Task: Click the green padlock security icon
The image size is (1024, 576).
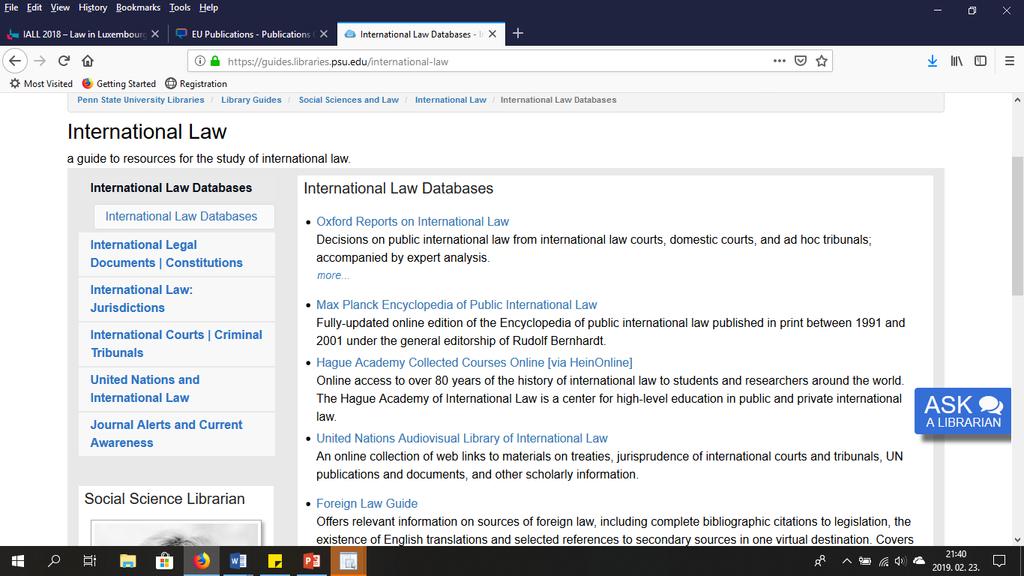Action: (215, 61)
